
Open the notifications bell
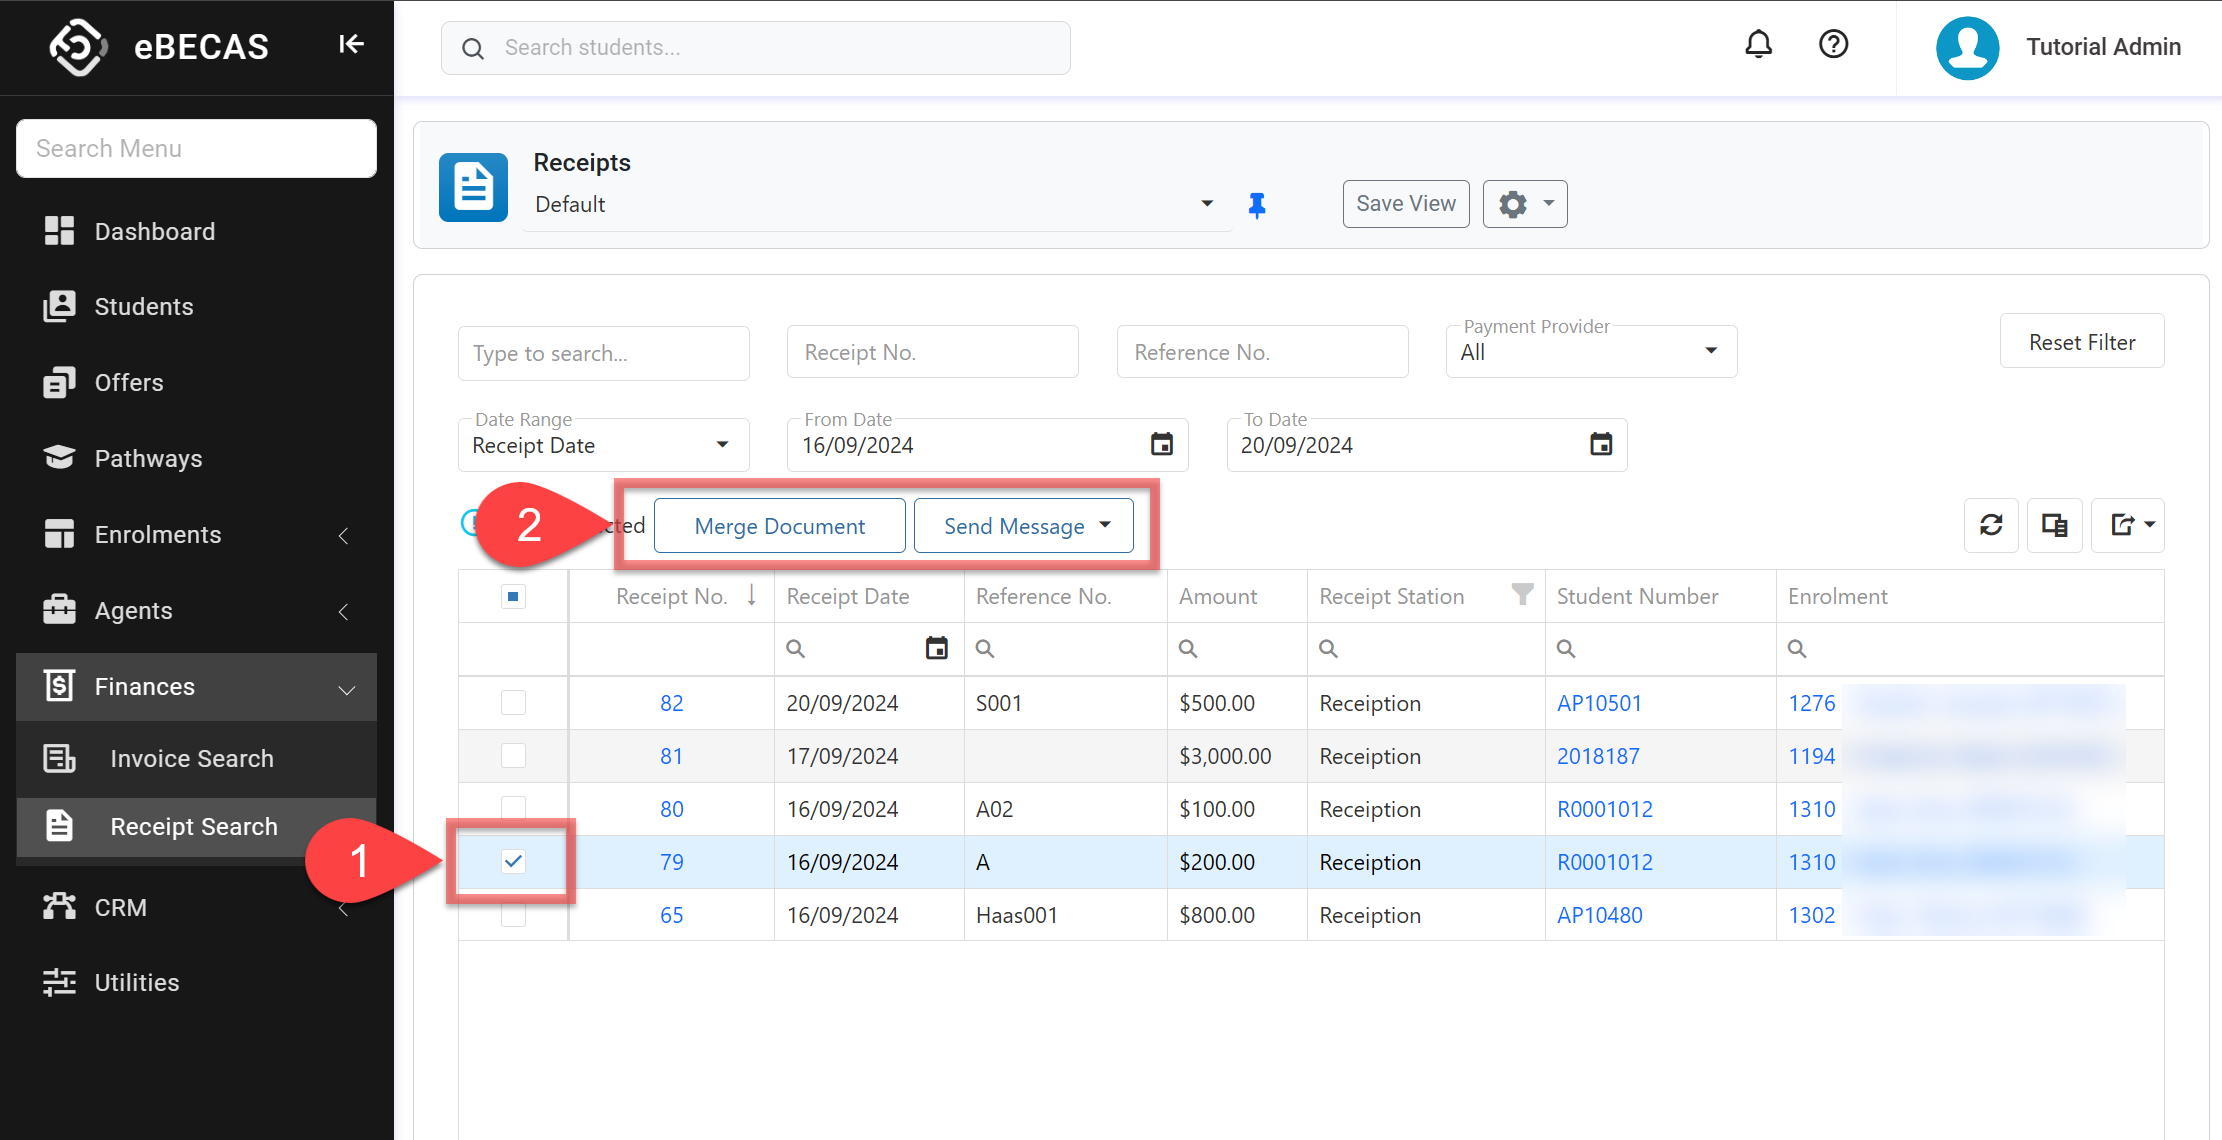[x=1758, y=44]
